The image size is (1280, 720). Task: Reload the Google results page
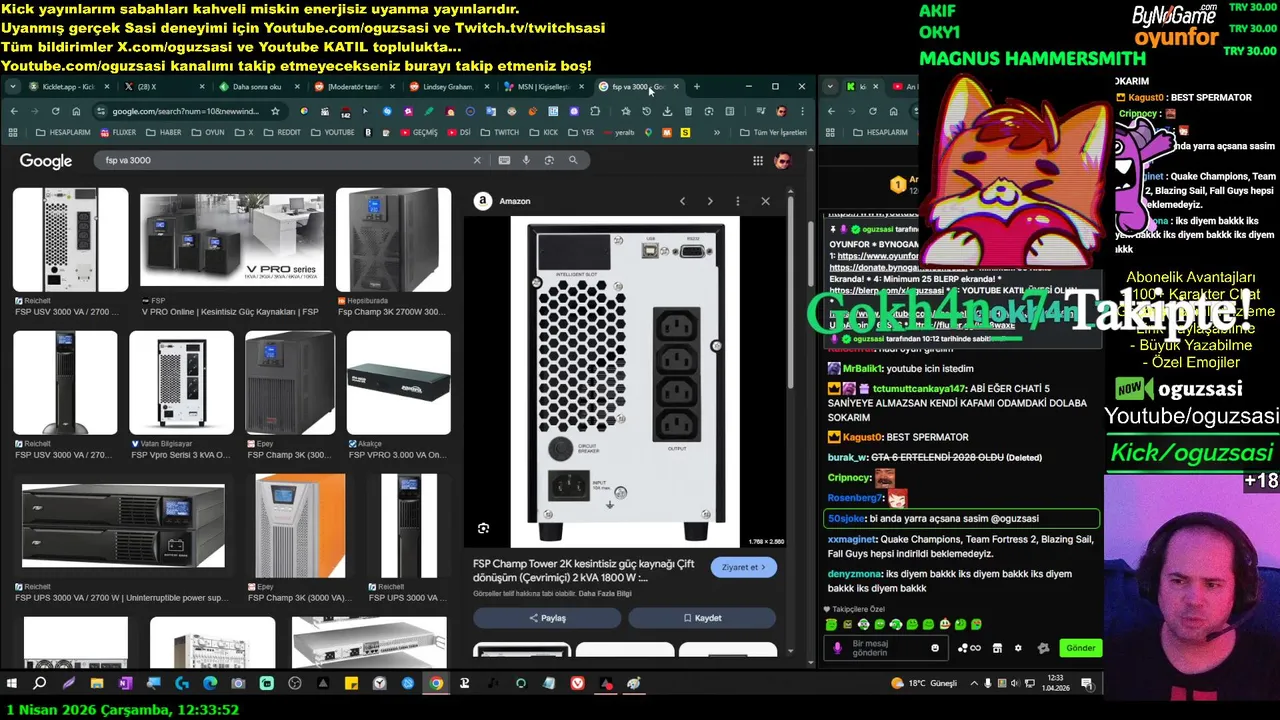[56, 111]
